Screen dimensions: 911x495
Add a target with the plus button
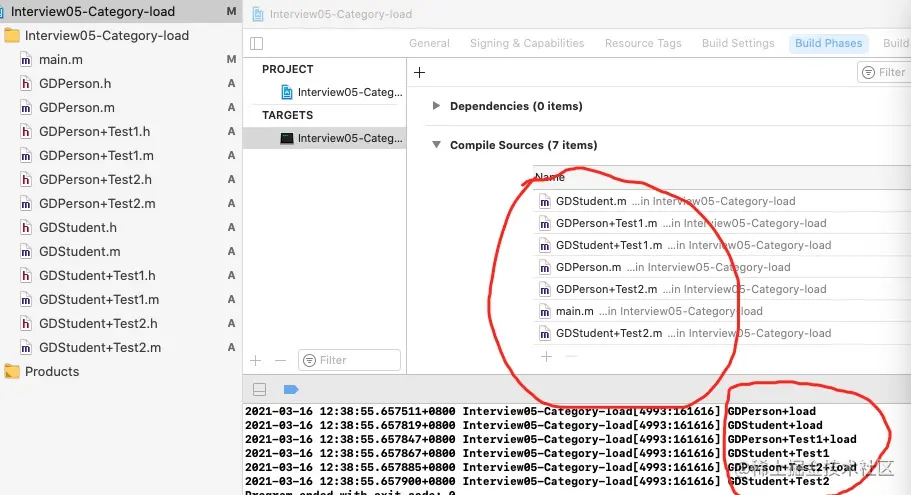(256, 361)
